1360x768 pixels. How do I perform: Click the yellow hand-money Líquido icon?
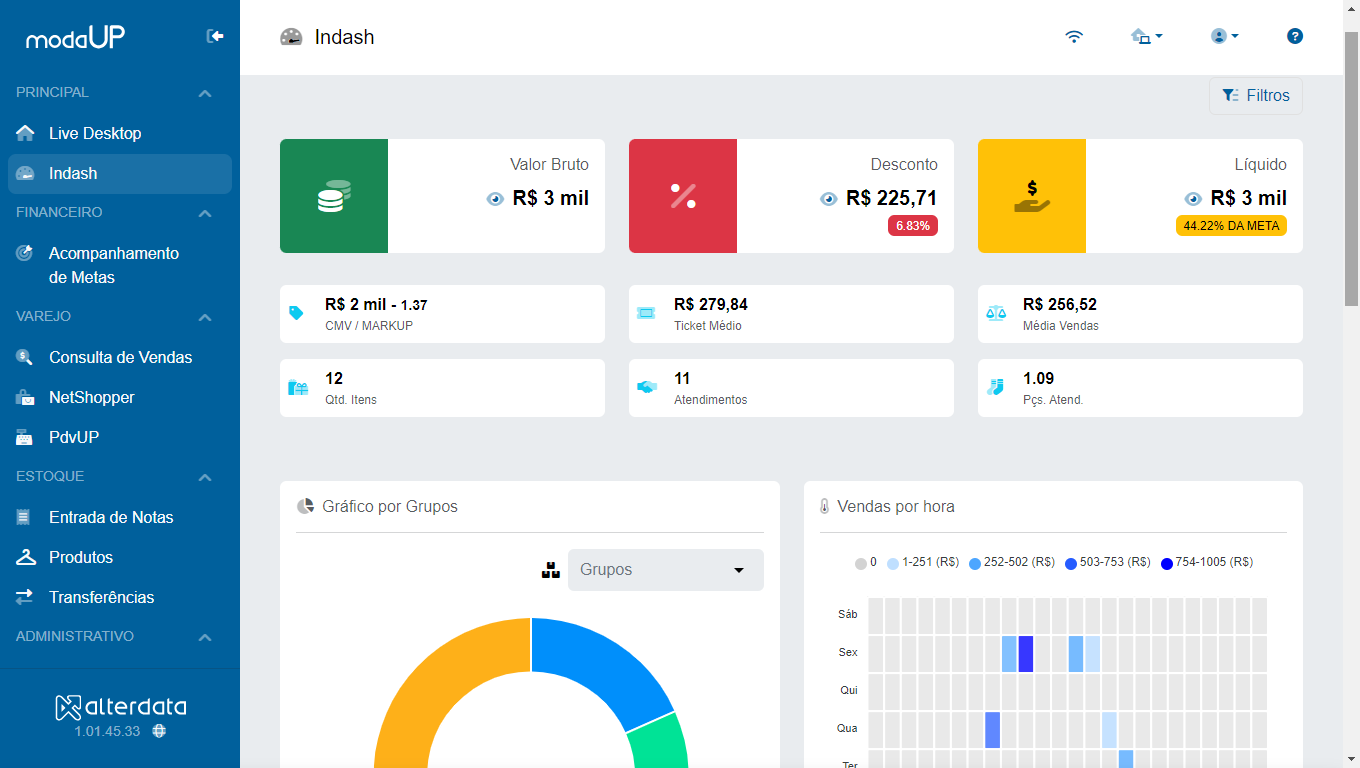coord(1032,196)
